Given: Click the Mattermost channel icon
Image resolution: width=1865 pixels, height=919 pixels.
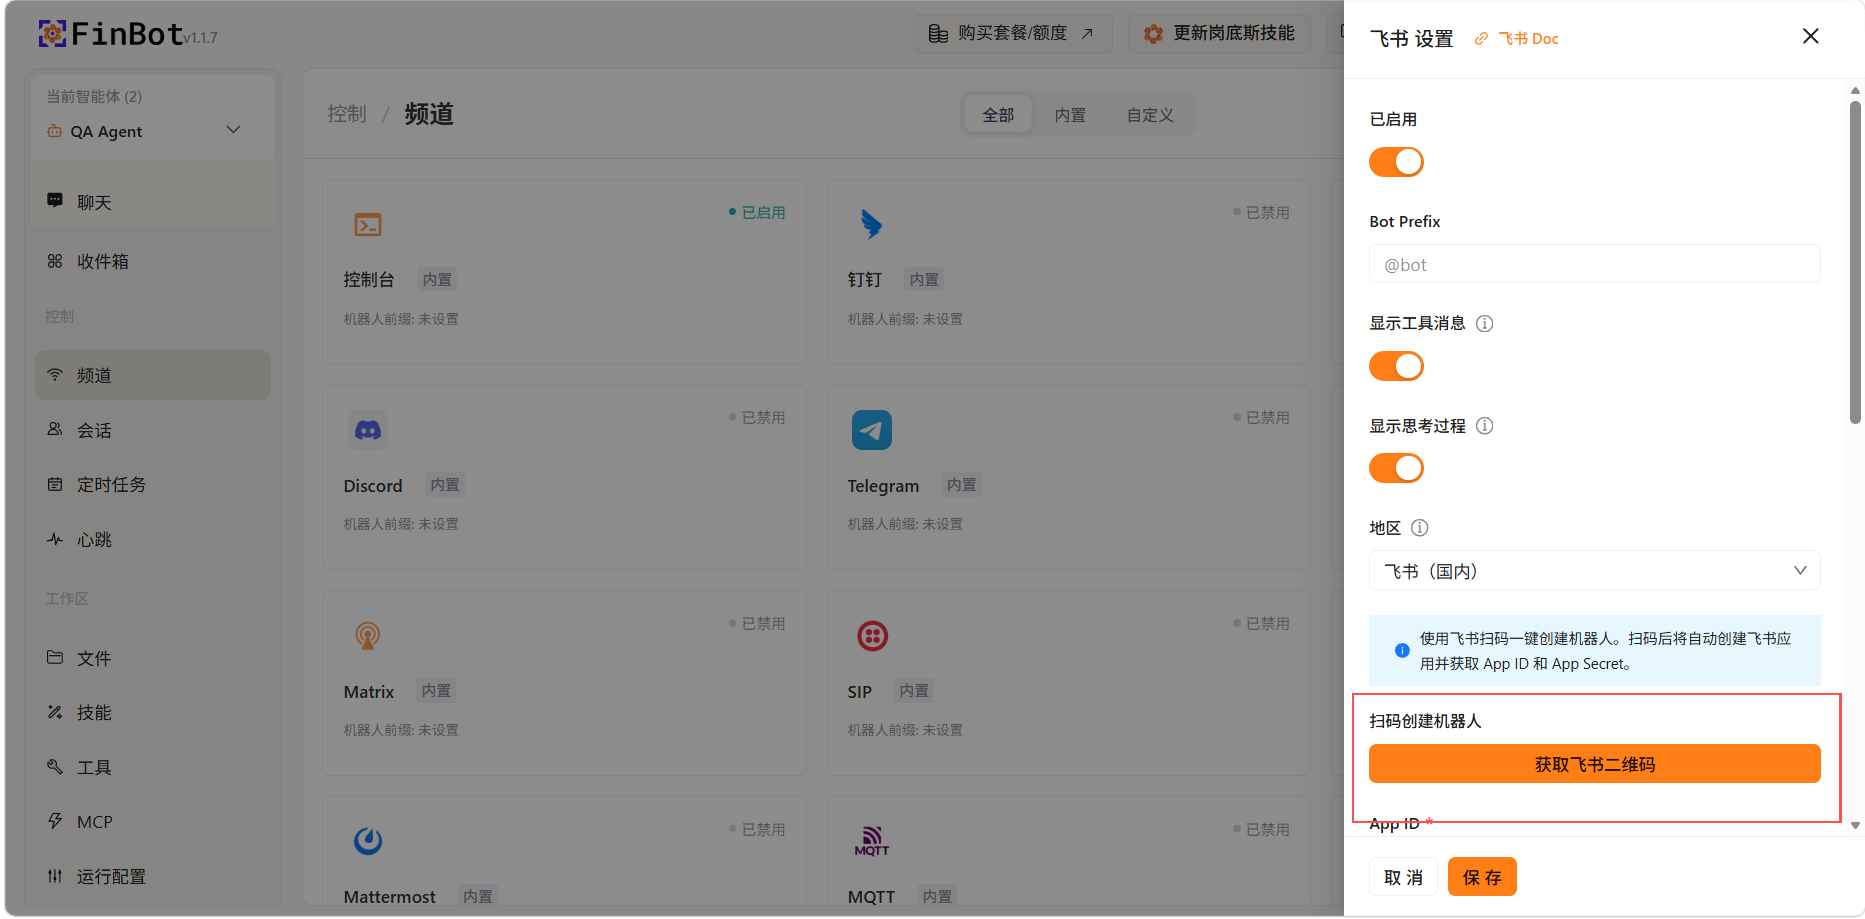Looking at the screenshot, I should click(x=368, y=841).
